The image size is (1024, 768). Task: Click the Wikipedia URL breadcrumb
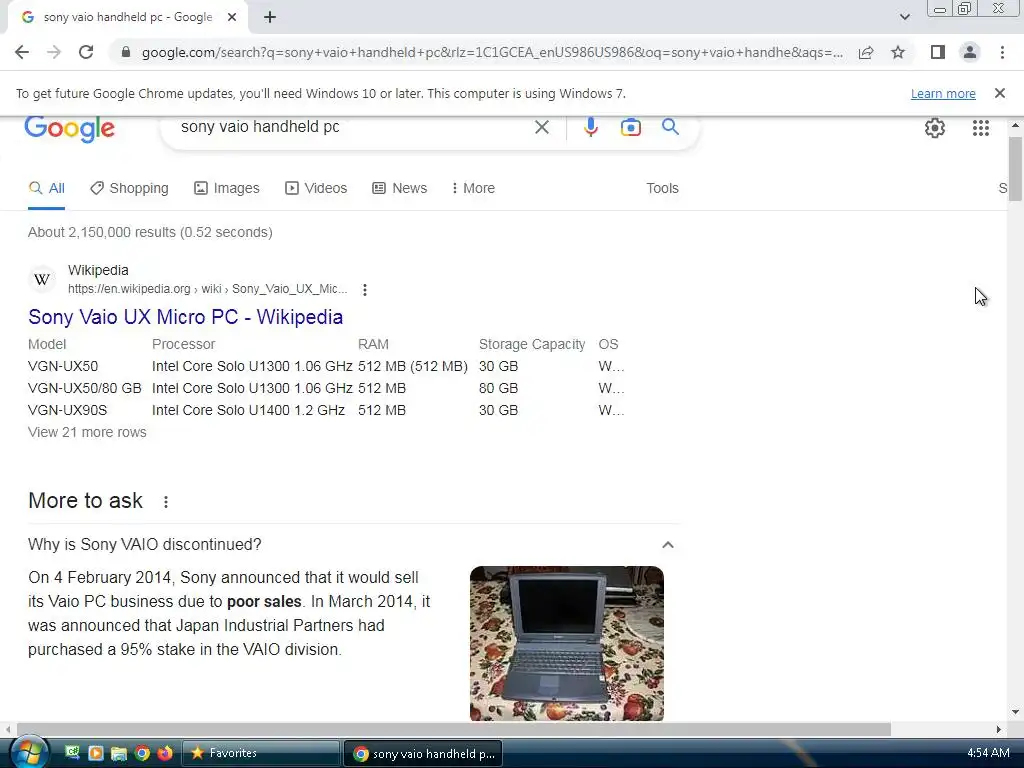(208, 289)
